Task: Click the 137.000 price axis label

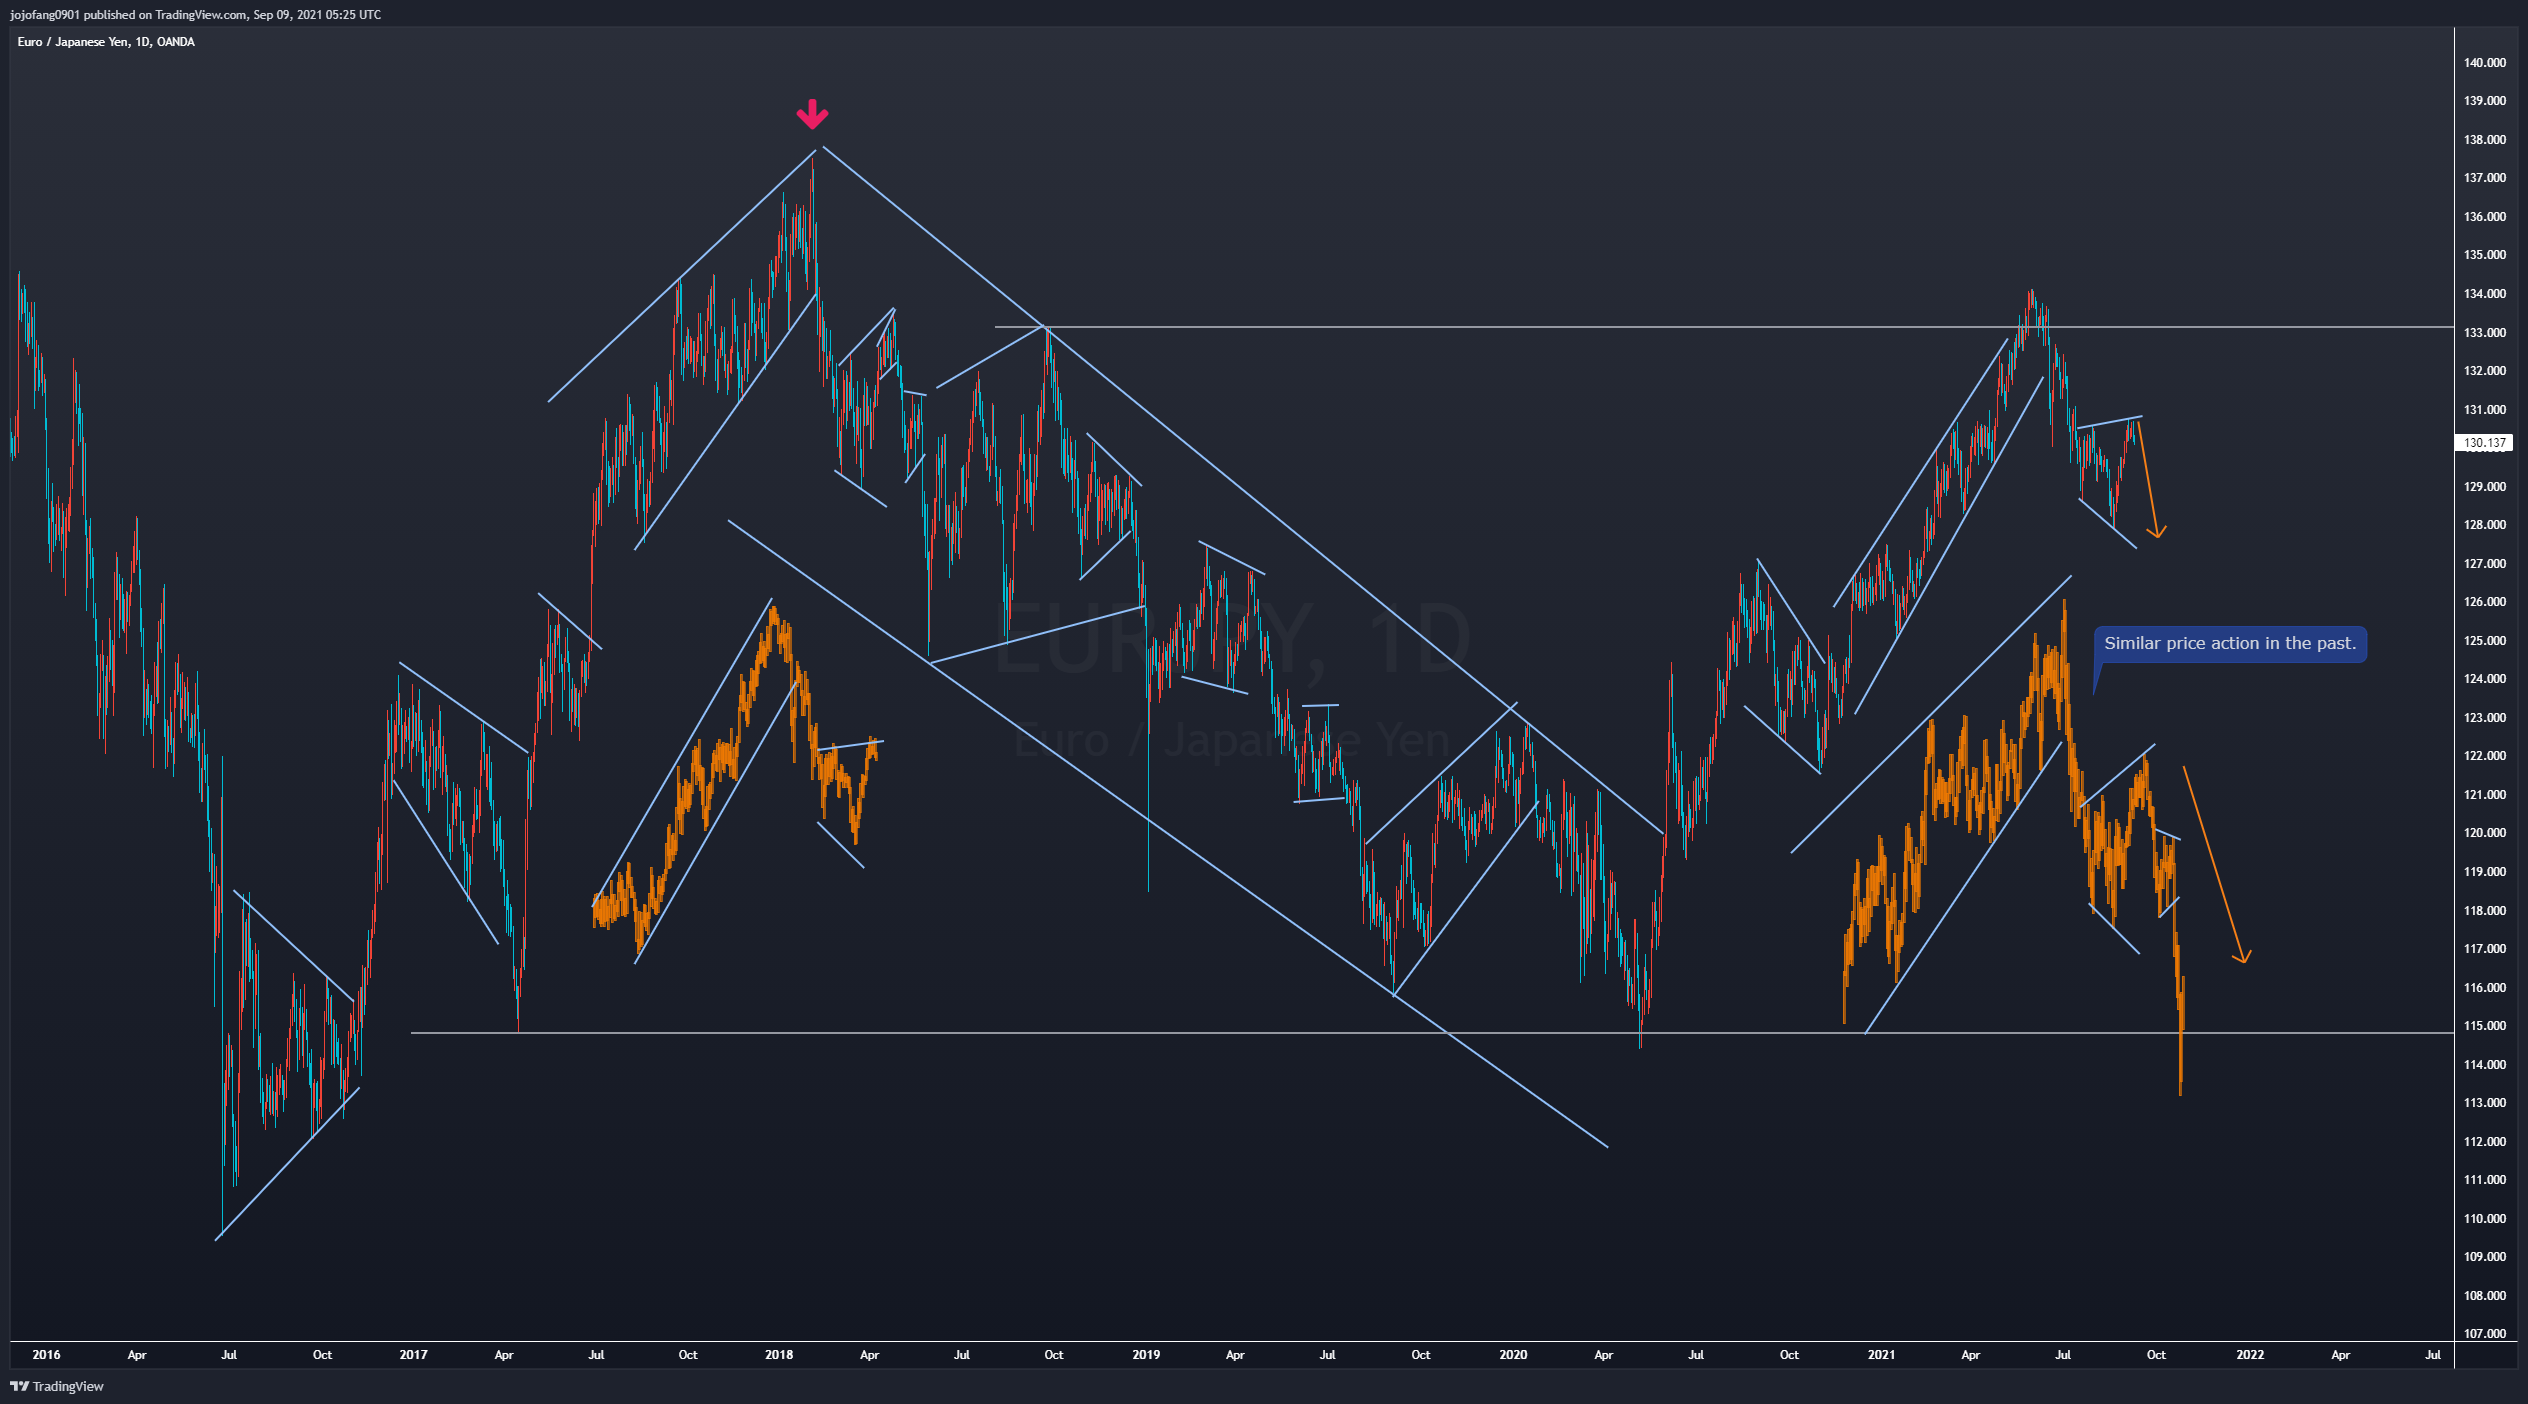Action: pyautogui.click(x=2484, y=178)
